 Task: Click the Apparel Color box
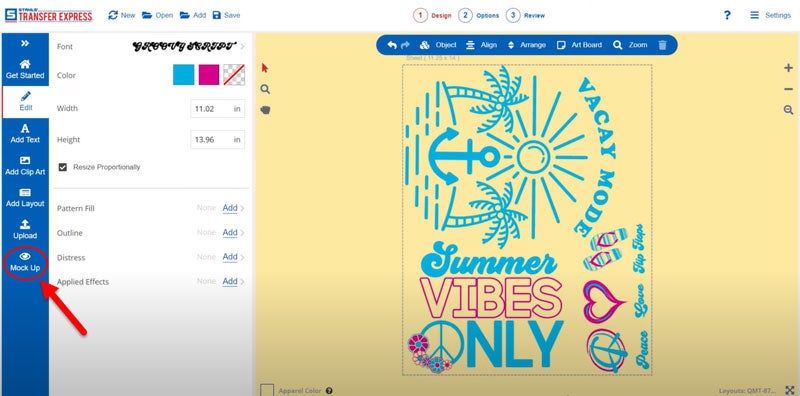267,390
